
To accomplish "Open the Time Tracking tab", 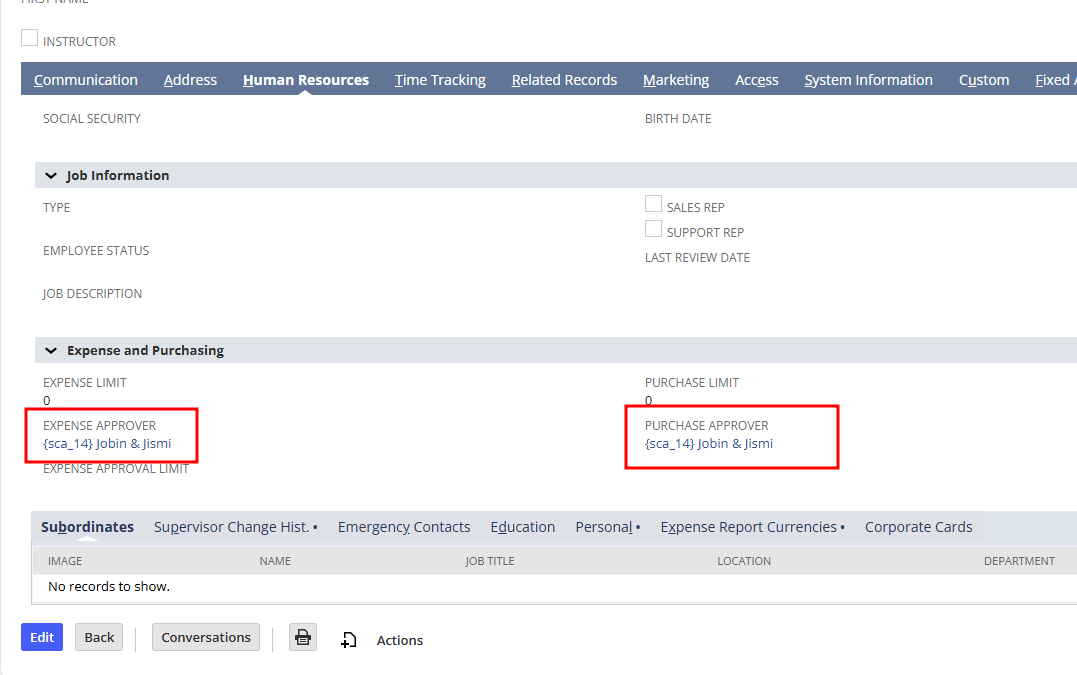I will (440, 80).
